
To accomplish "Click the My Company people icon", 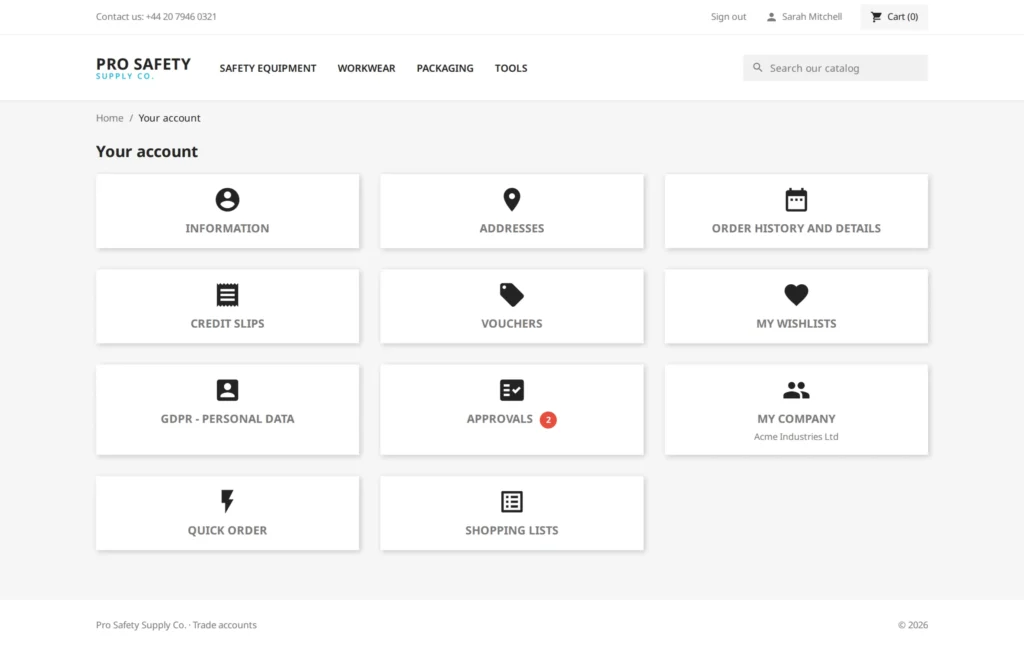I will [796, 390].
